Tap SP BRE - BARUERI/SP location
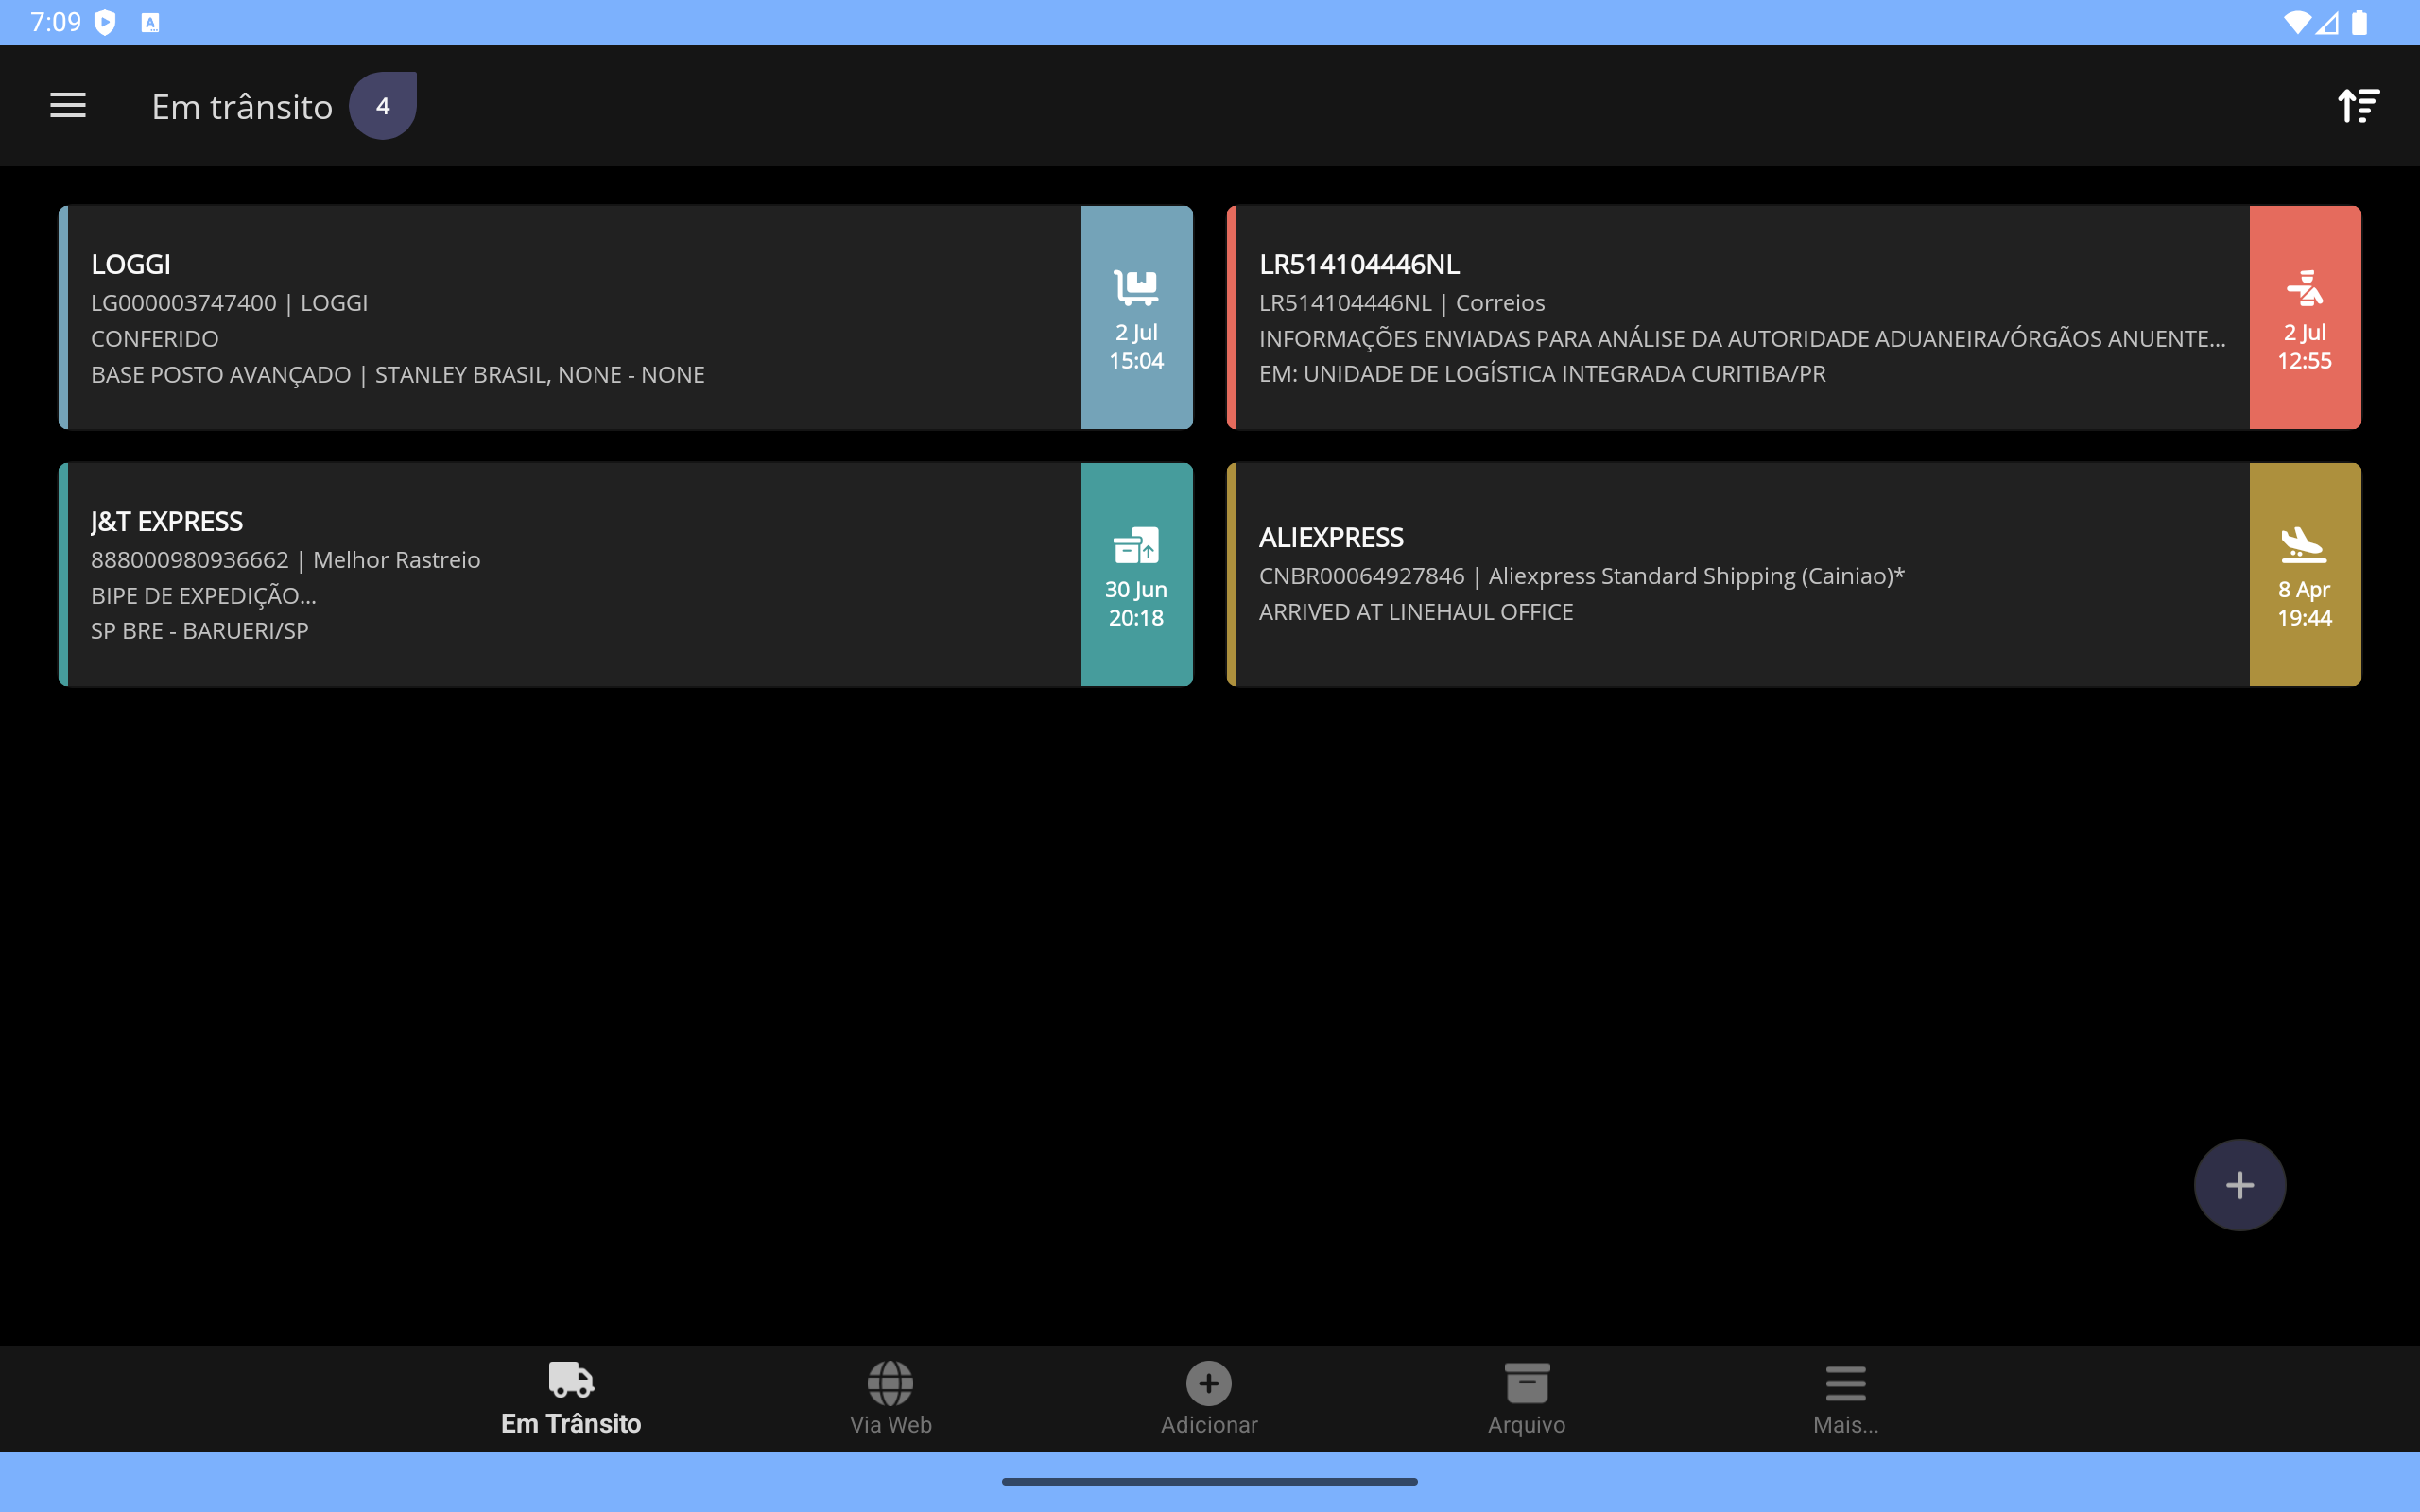Image resolution: width=2420 pixels, height=1512 pixels. click(200, 630)
